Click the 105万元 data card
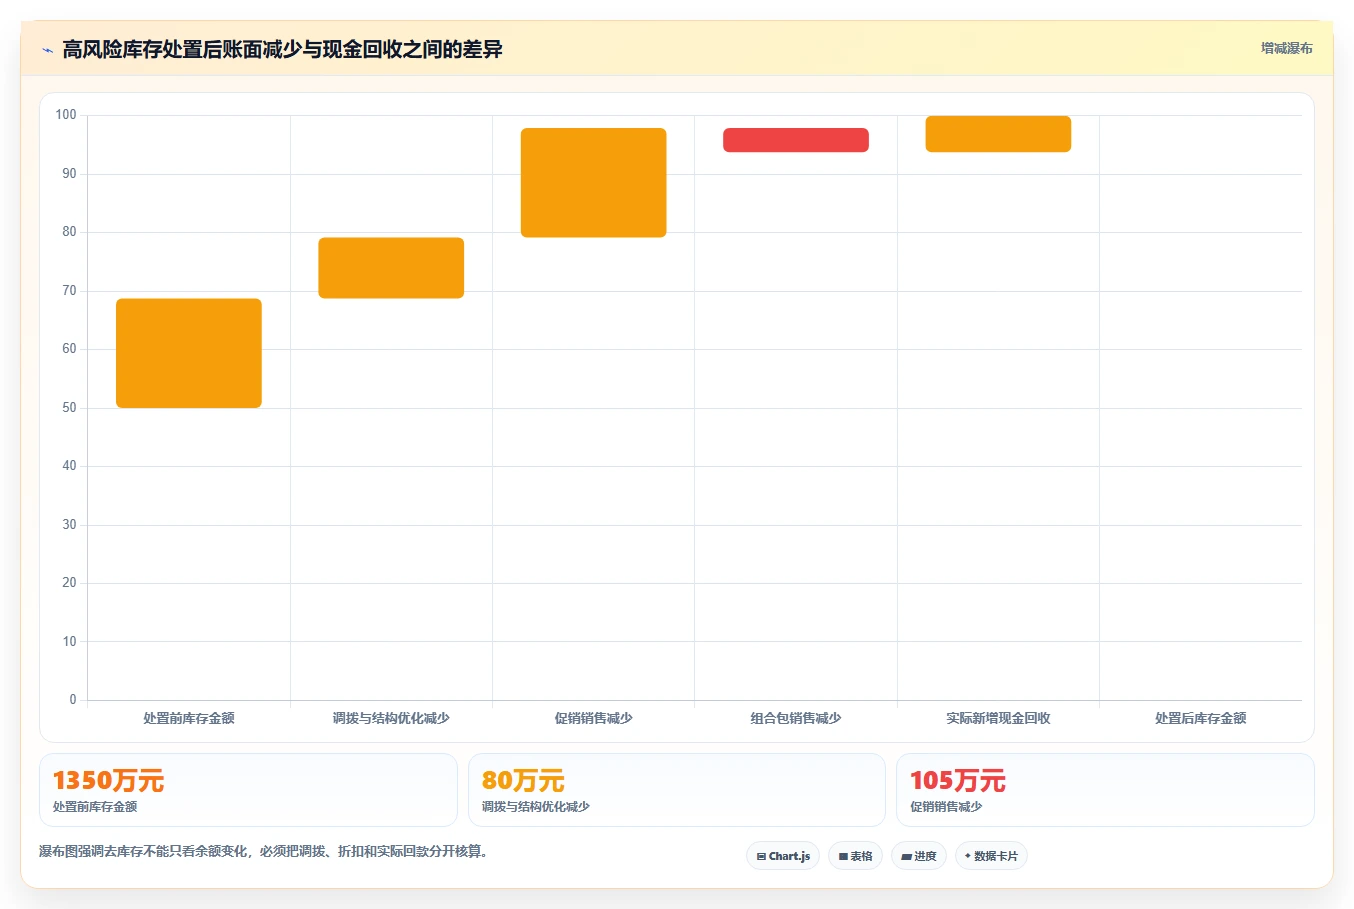 click(1105, 790)
